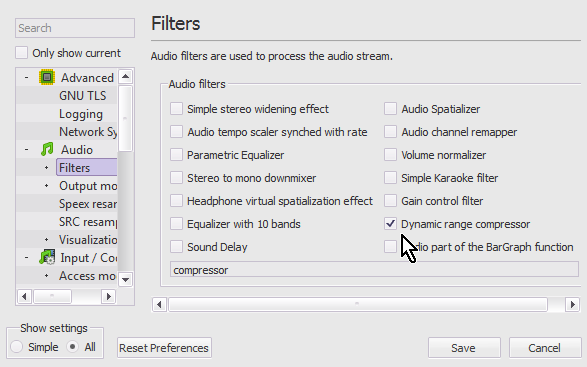Select the Simple show settings radio

[16, 347]
